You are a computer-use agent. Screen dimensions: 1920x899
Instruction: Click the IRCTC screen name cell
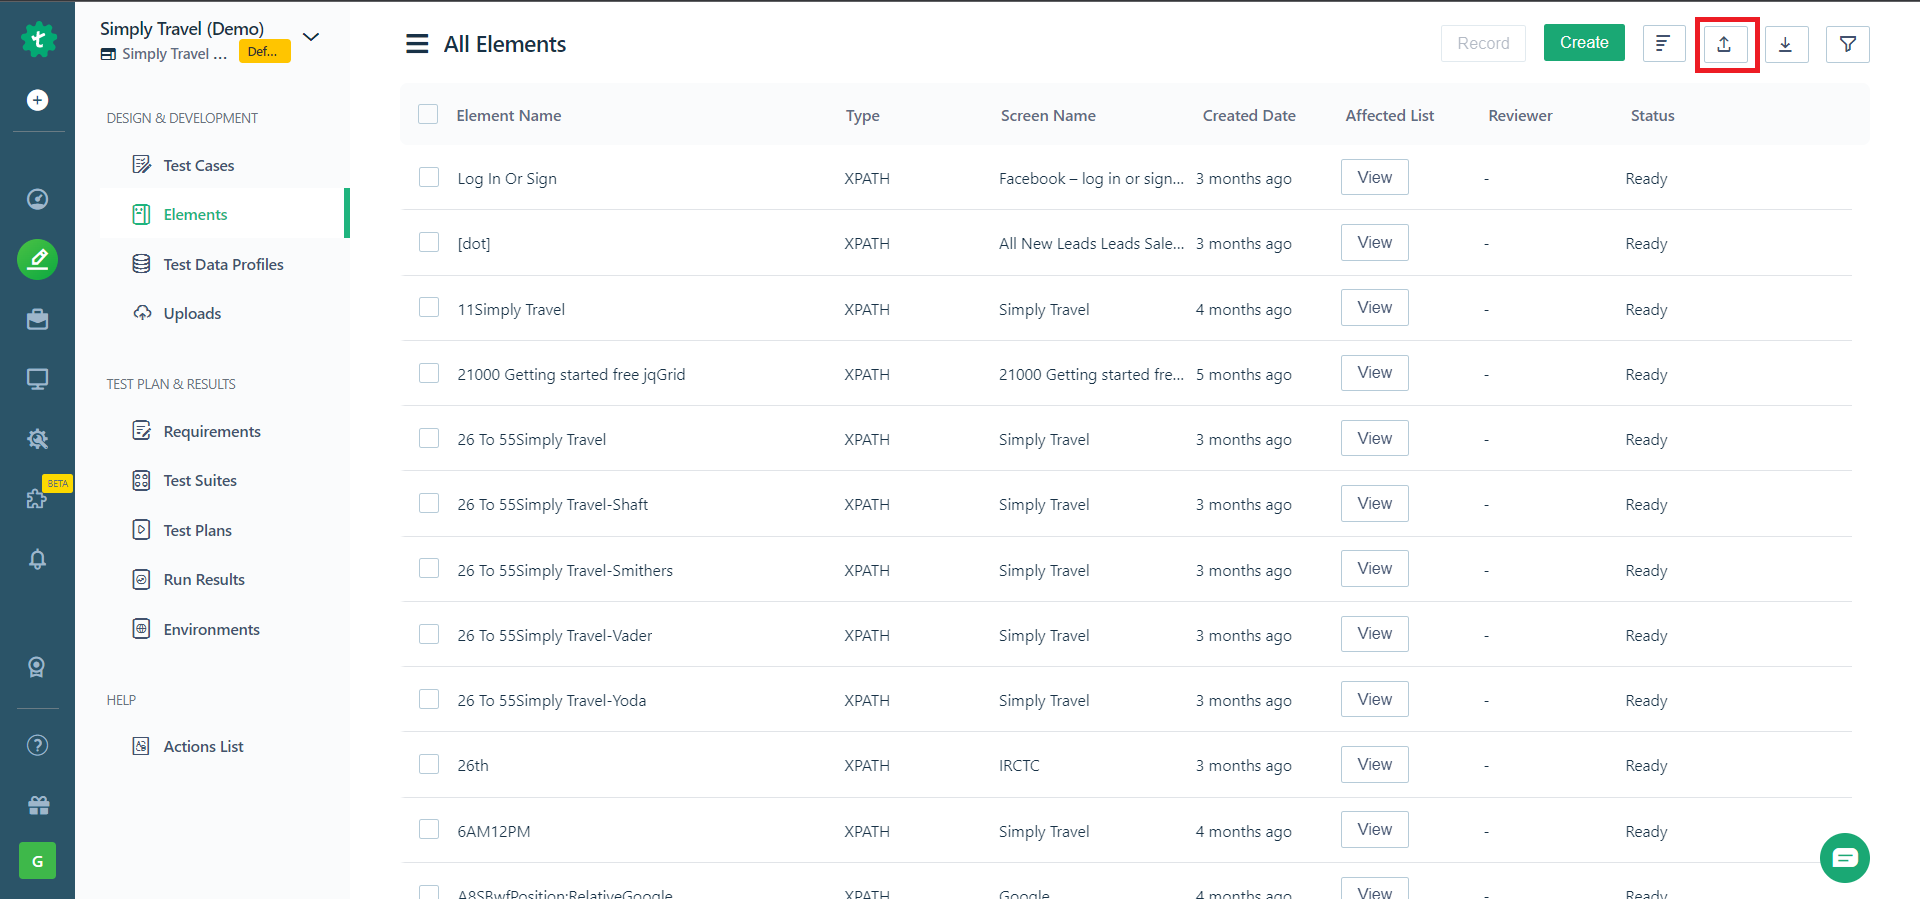[1019, 766]
